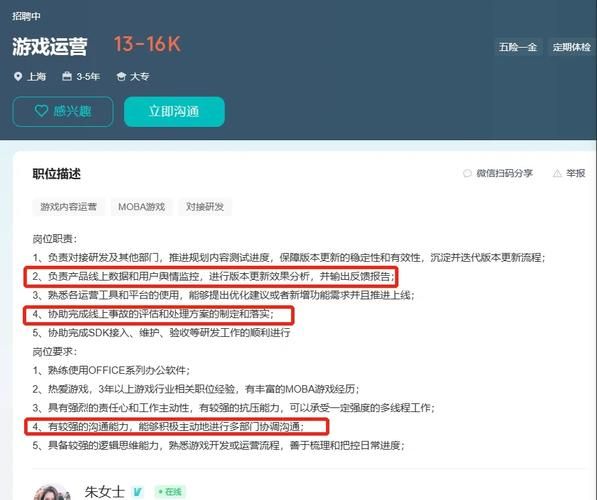
Task: Click the 感兴趣 heart button
Action: click(63, 112)
